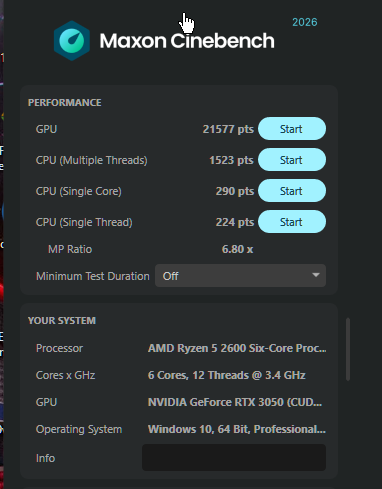Click the 2026 version label

click(305, 22)
